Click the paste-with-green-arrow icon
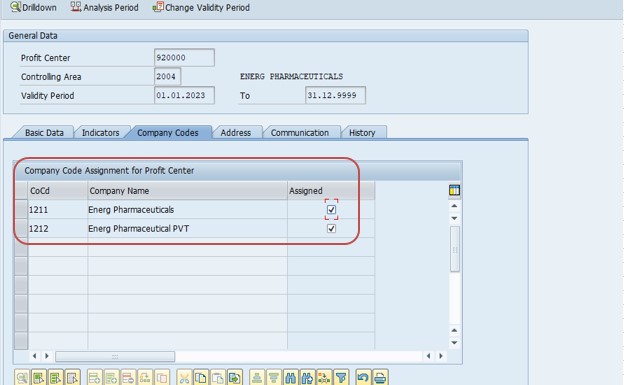624x385 pixels. pyautogui.click(x=234, y=377)
